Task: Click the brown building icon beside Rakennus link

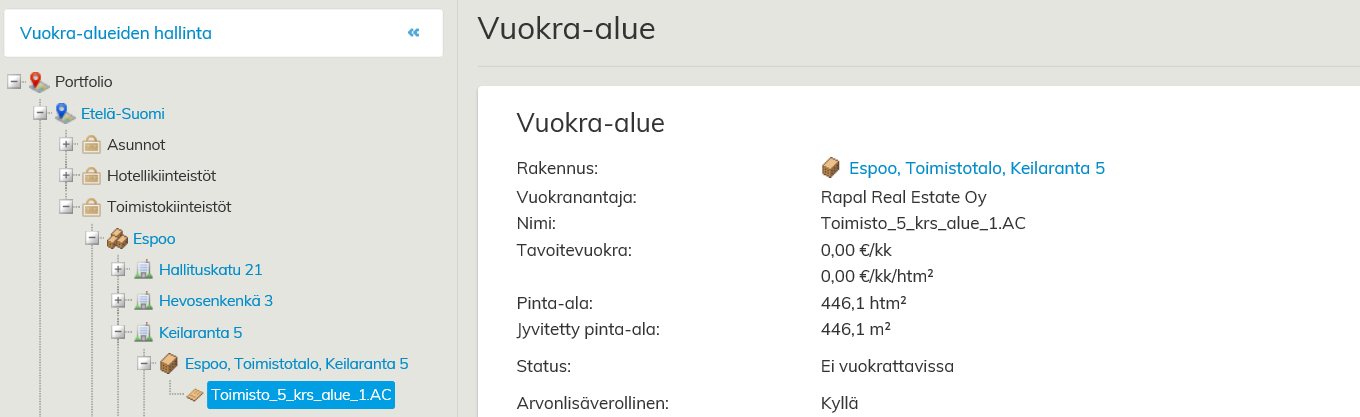Action: point(830,168)
